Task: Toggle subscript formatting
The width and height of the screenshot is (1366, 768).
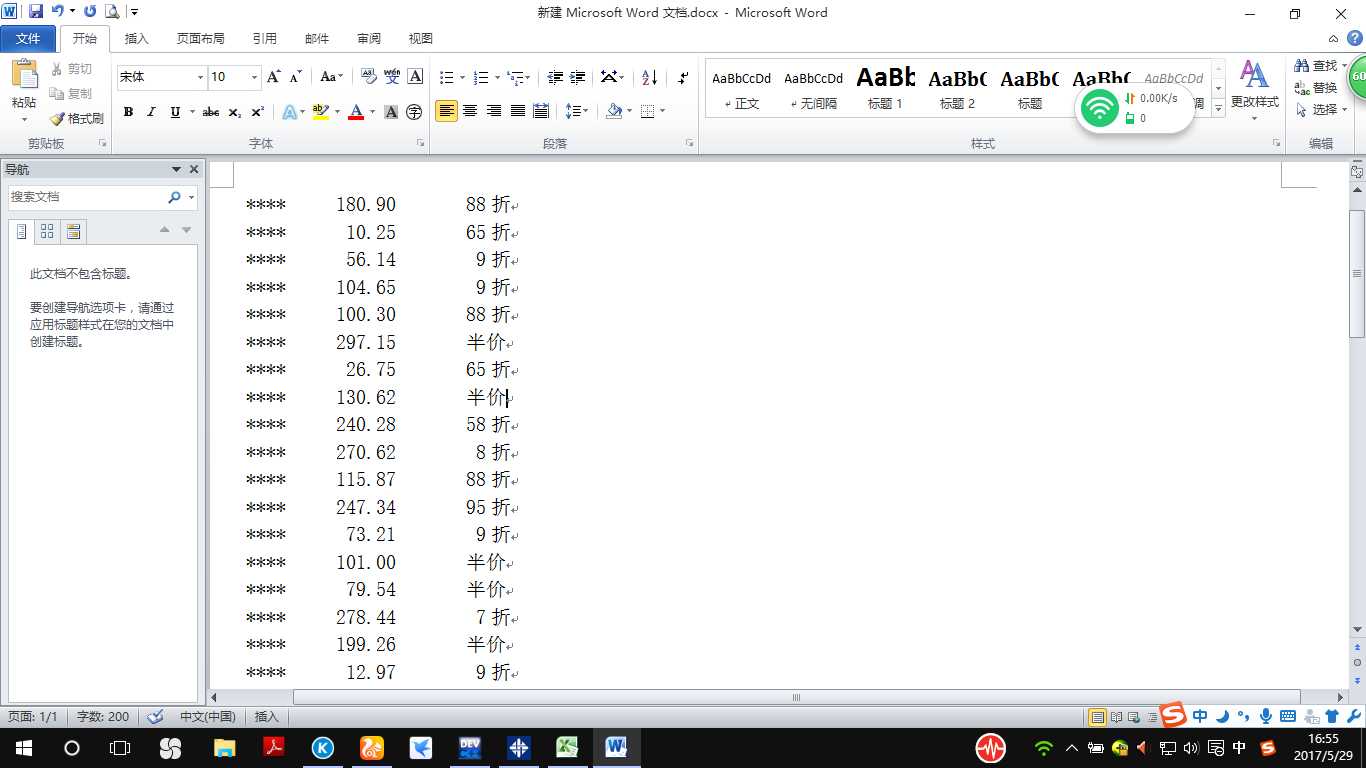Action: coord(234,112)
